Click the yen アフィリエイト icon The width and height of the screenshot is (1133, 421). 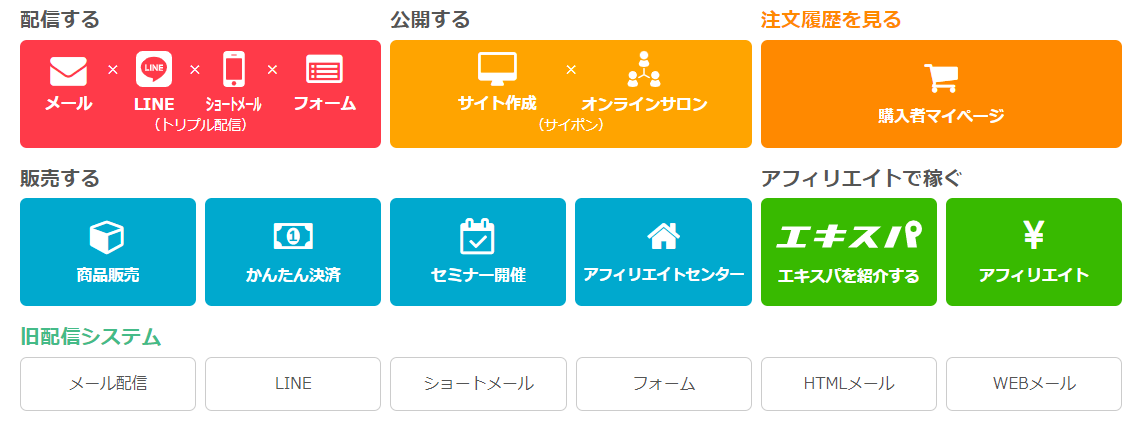pos(1034,235)
